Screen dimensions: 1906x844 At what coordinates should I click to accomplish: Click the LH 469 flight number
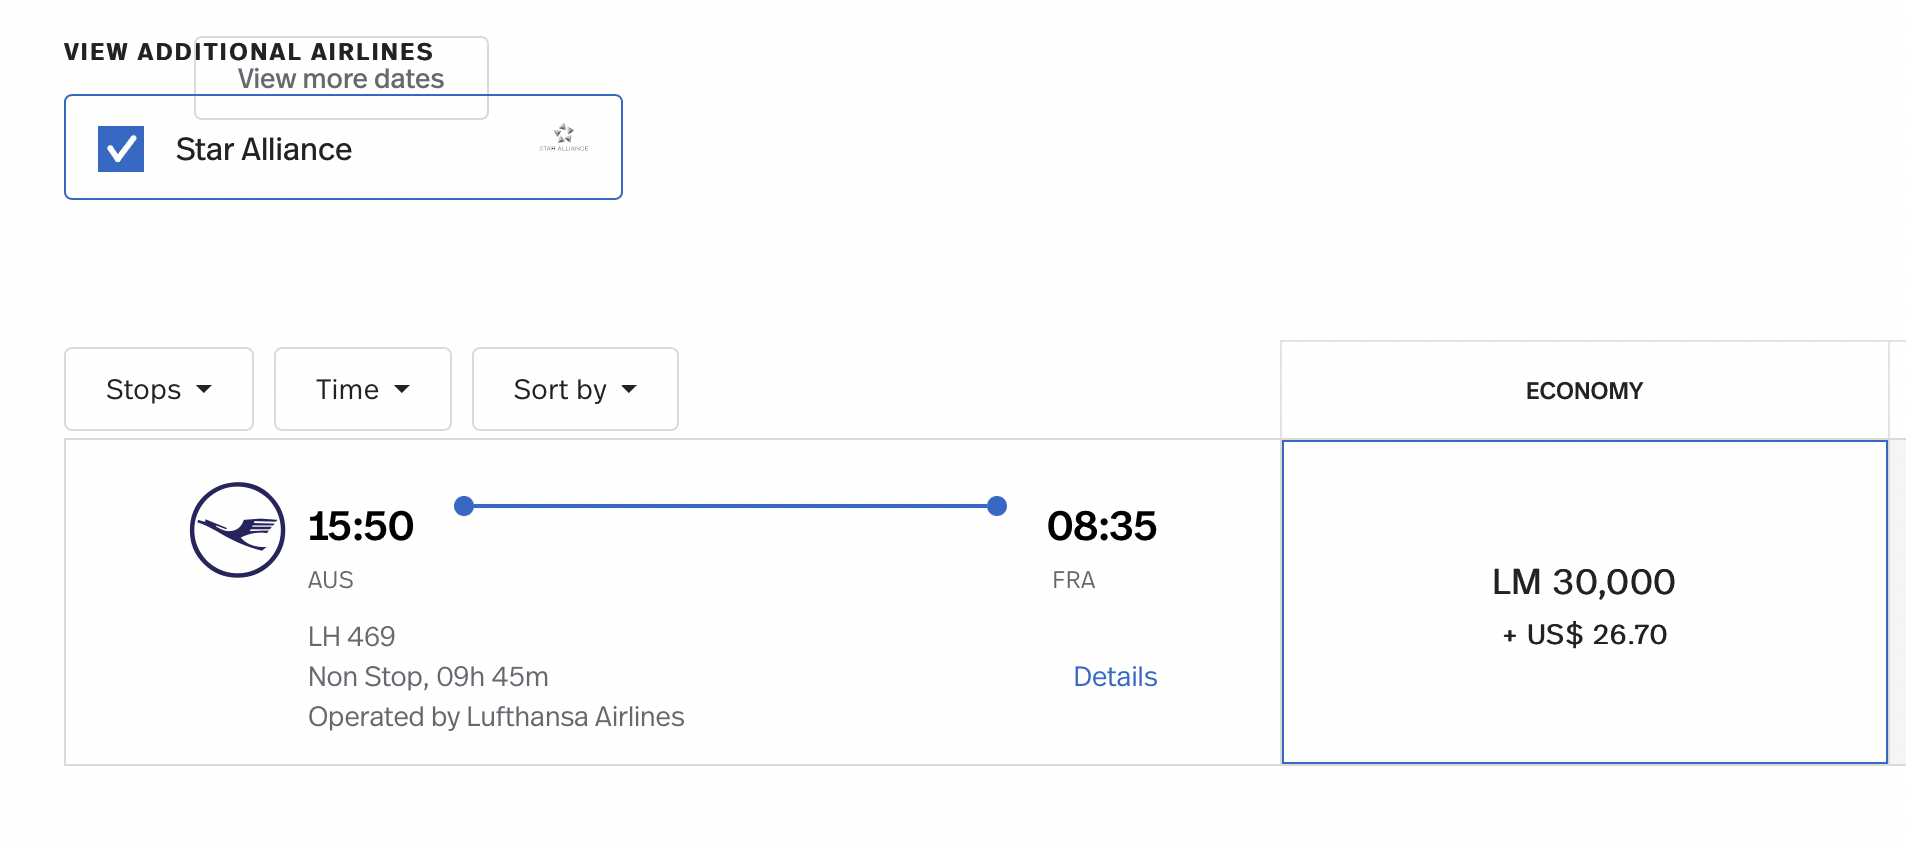[352, 637]
